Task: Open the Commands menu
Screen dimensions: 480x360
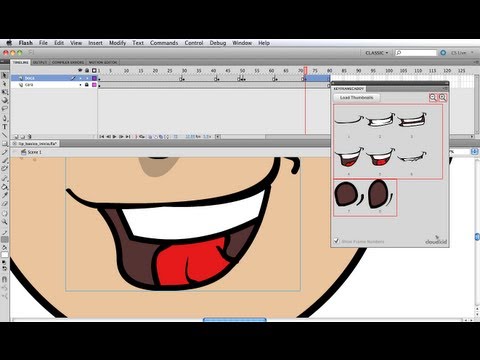Action: coord(164,43)
